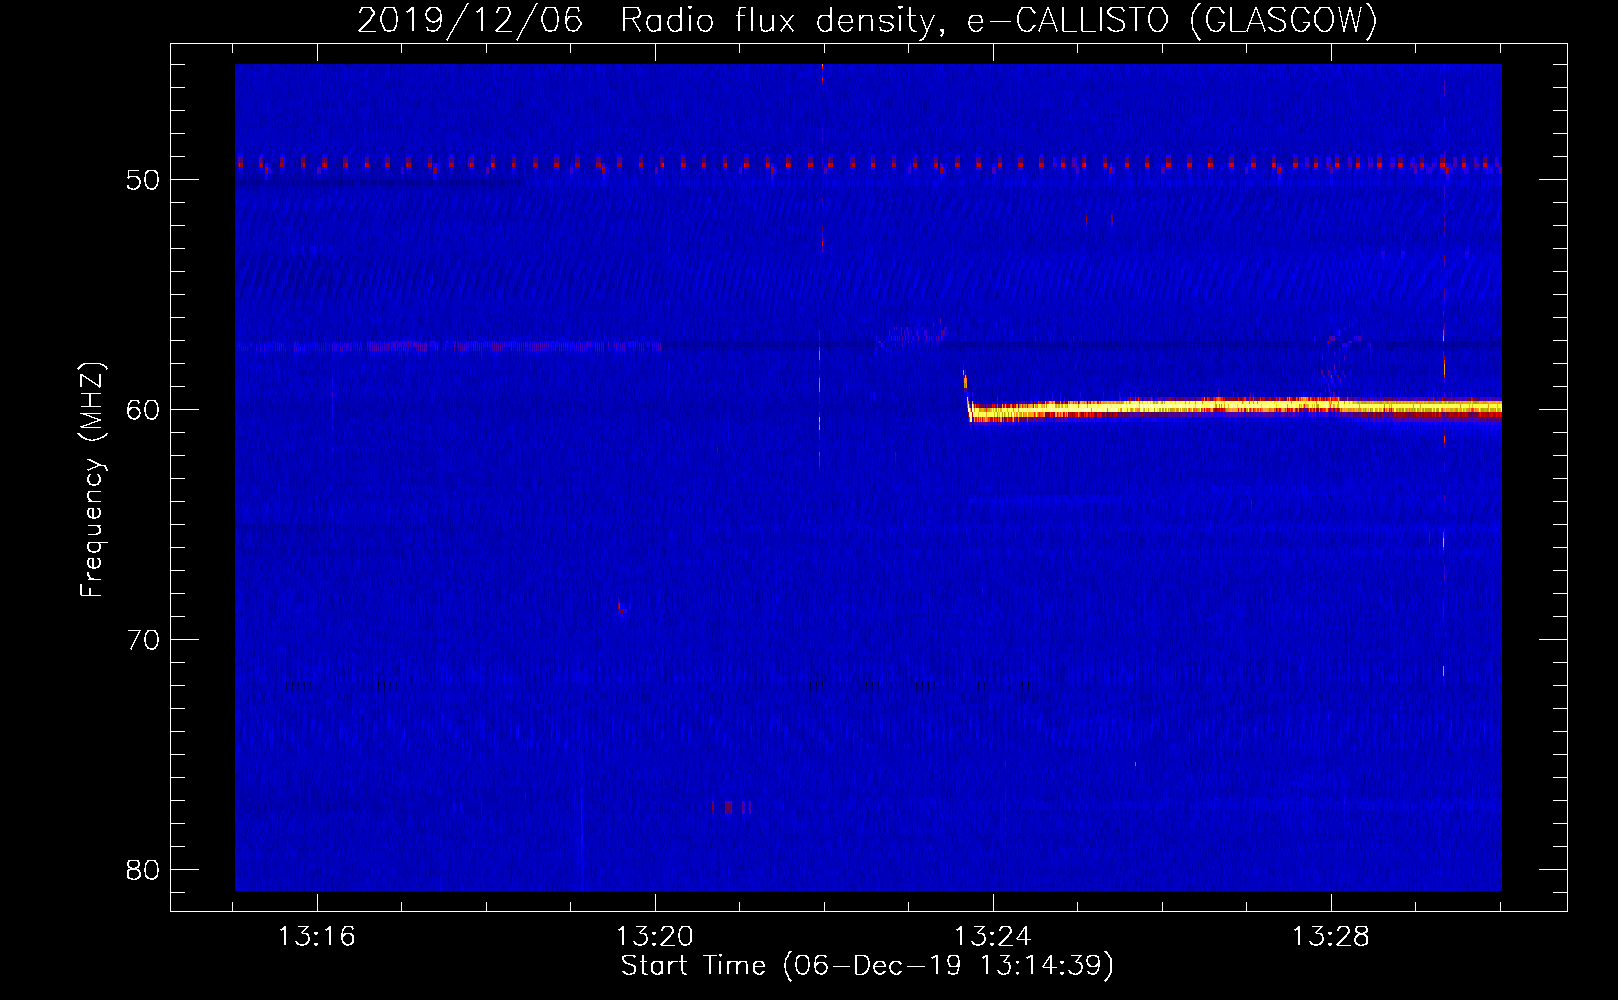Click the 13:28 time tick label
The height and width of the screenshot is (1000, 1618).
[1331, 937]
